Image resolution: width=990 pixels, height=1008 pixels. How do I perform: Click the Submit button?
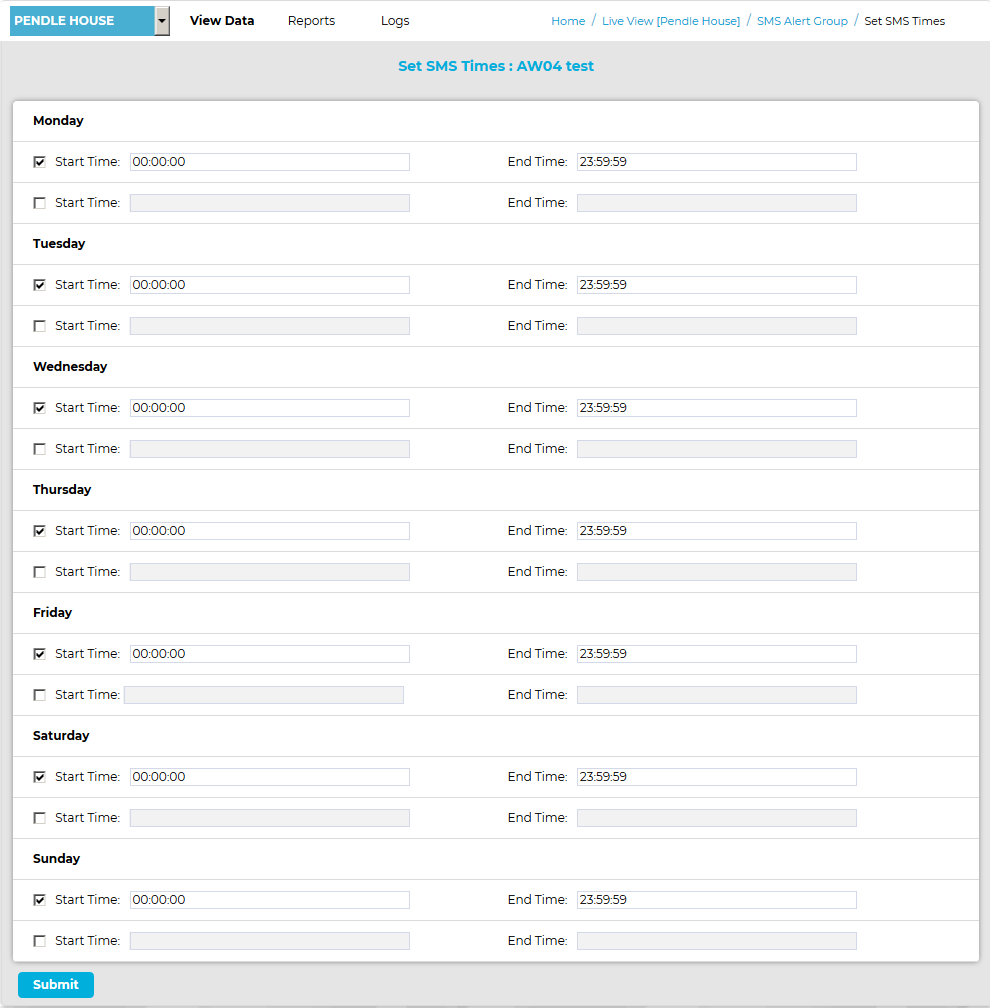coord(56,984)
